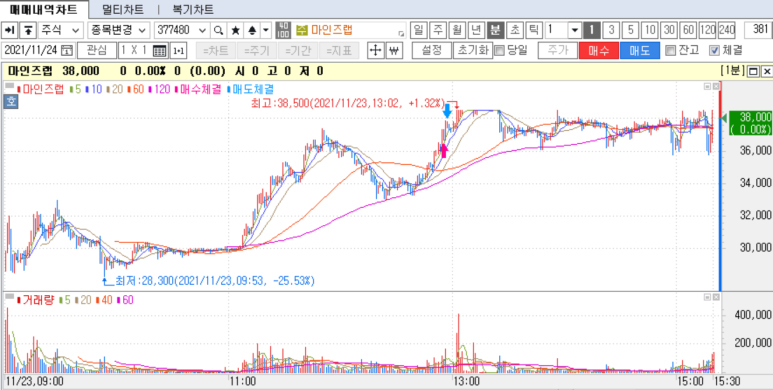Enable the 당일 checkbox
This screenshot has width=773, height=390.
tap(499, 50)
